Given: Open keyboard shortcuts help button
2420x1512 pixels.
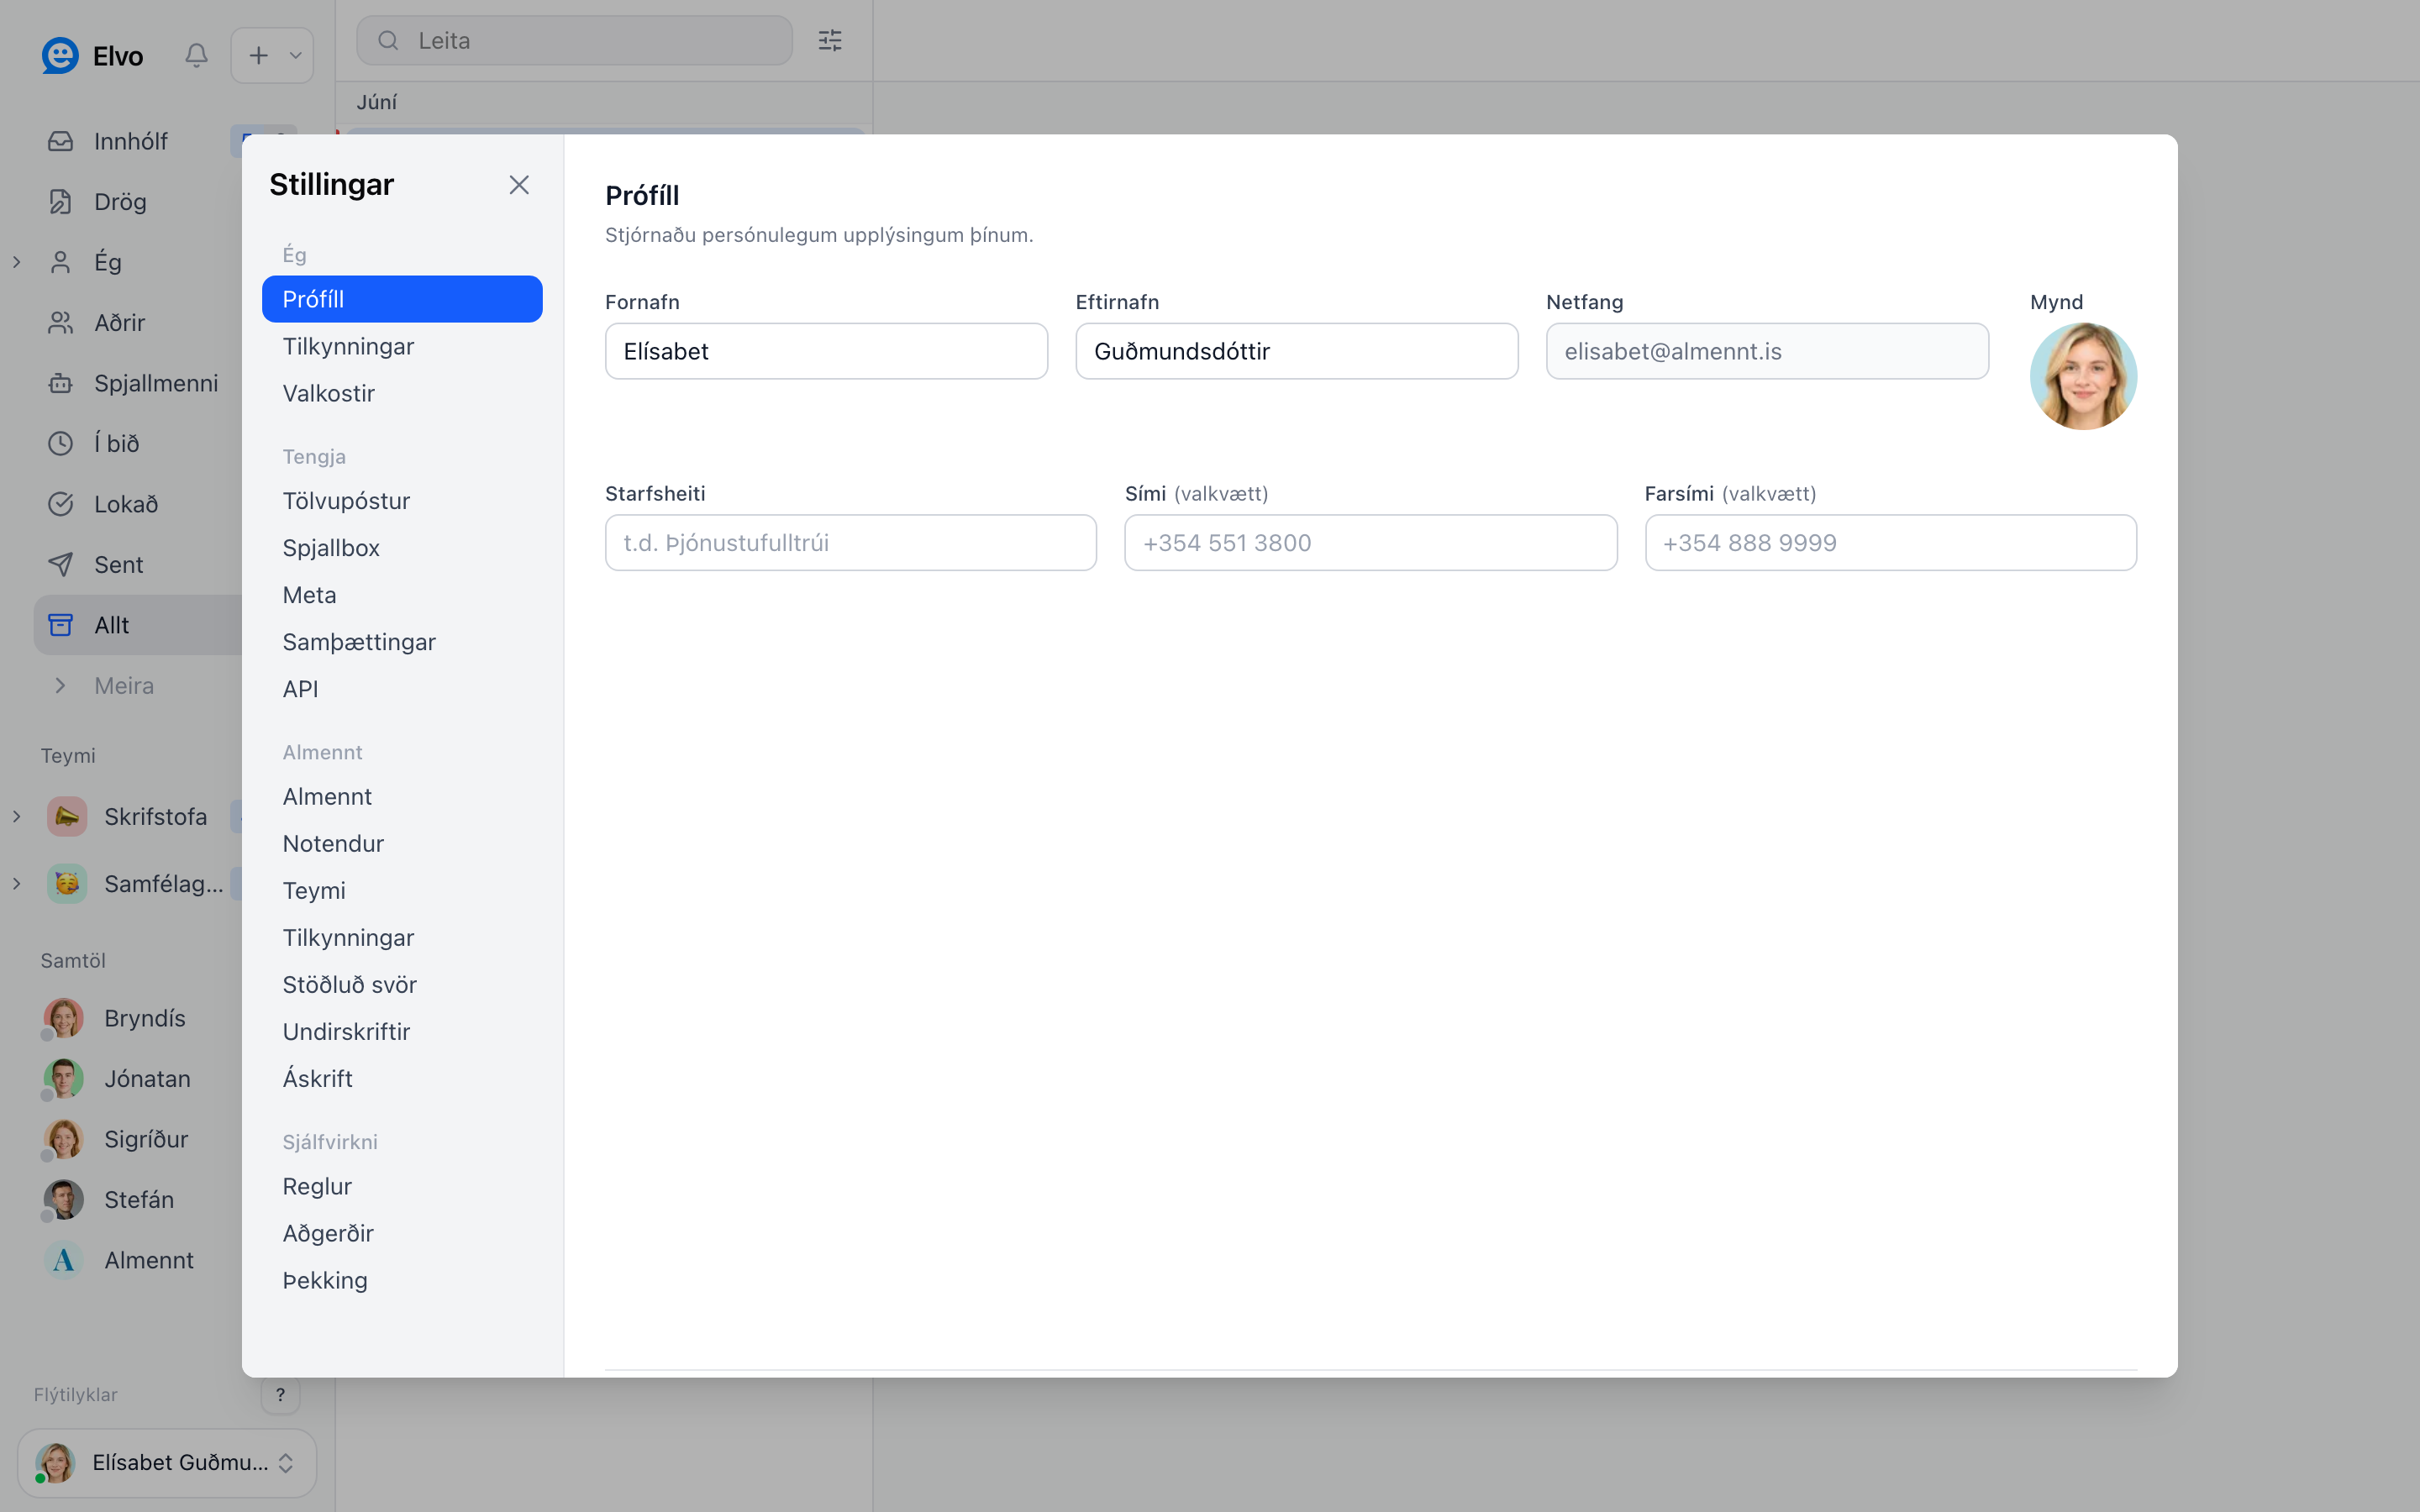Looking at the screenshot, I should point(280,1394).
